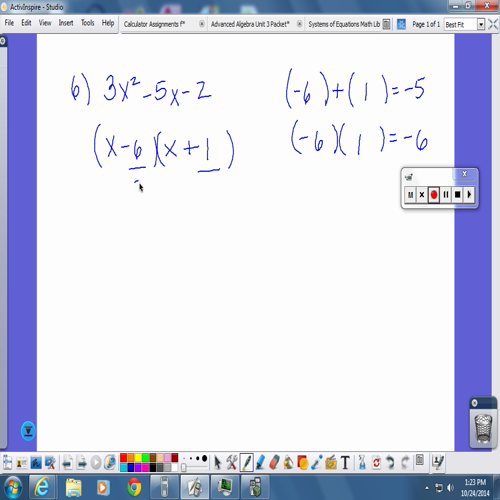Open the Edit menu
Viewport: 500px width, 500px height.
tap(26, 23)
